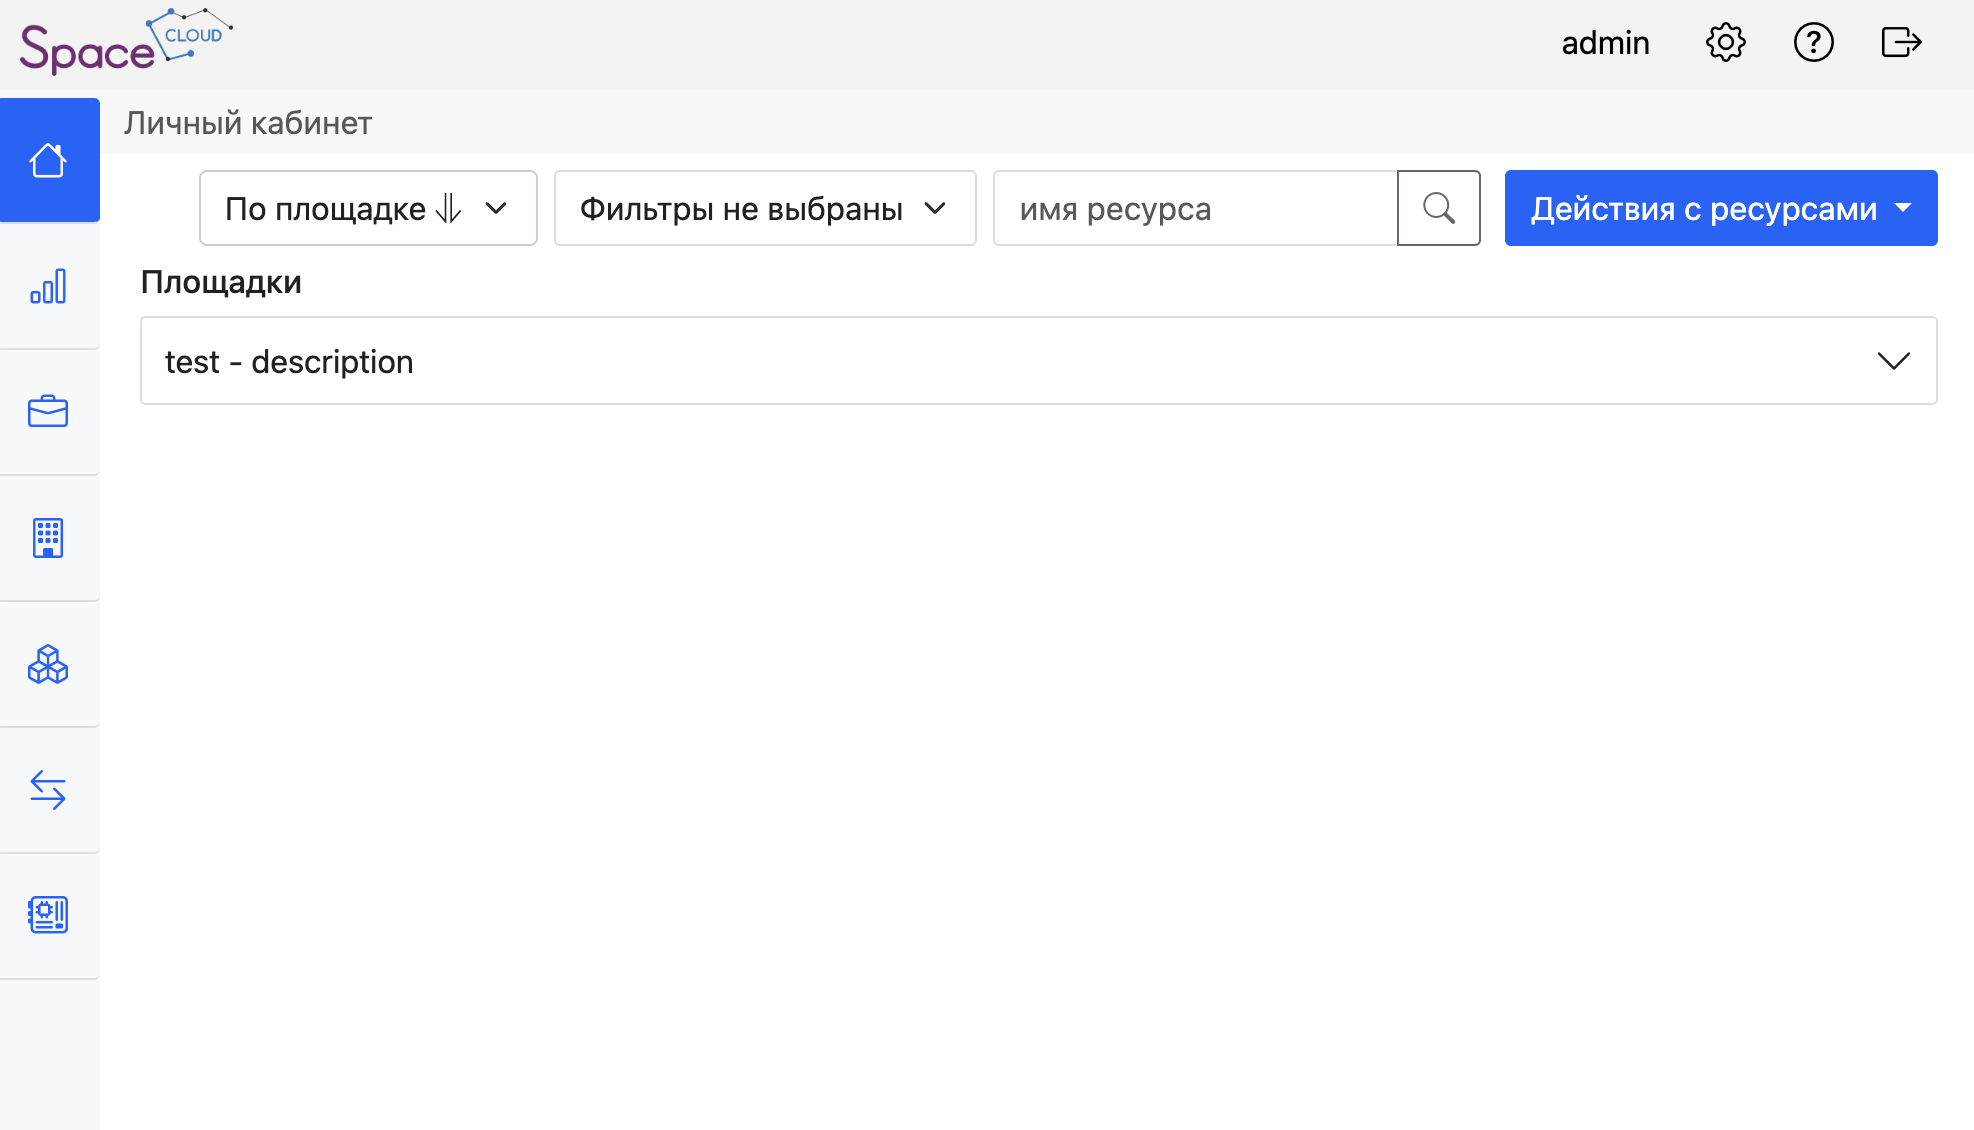Open the building sidebar icon
Viewport: 1974px width, 1130px height.
click(48, 538)
